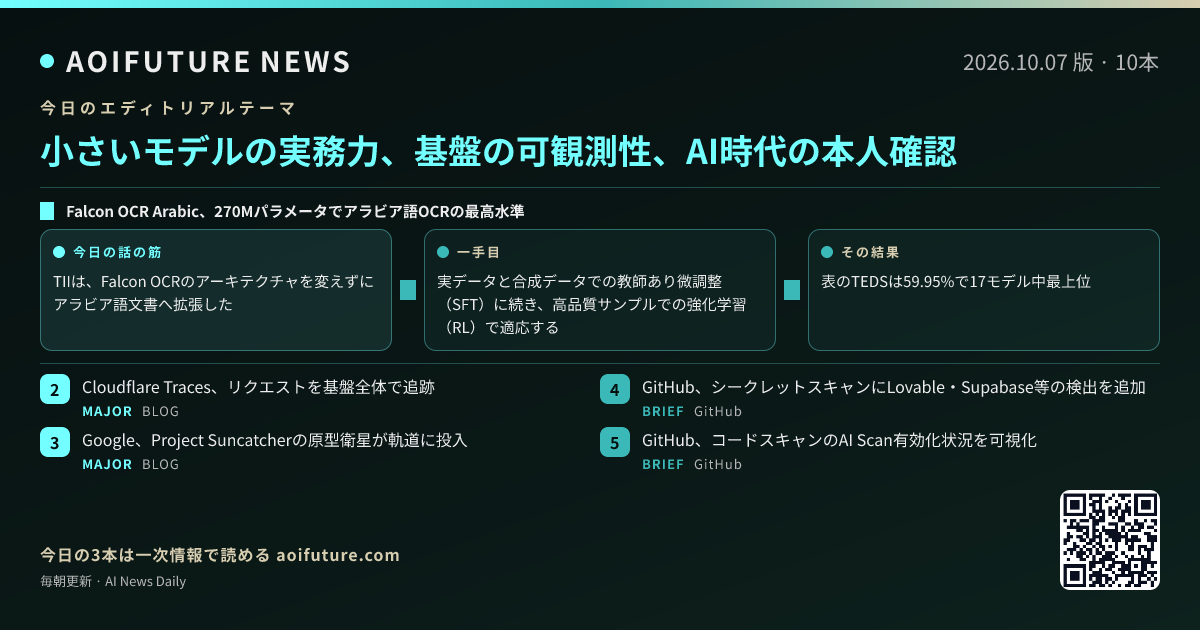Click the number 2 badge
Image resolution: width=1200 pixels, height=630 pixels.
coord(54,390)
